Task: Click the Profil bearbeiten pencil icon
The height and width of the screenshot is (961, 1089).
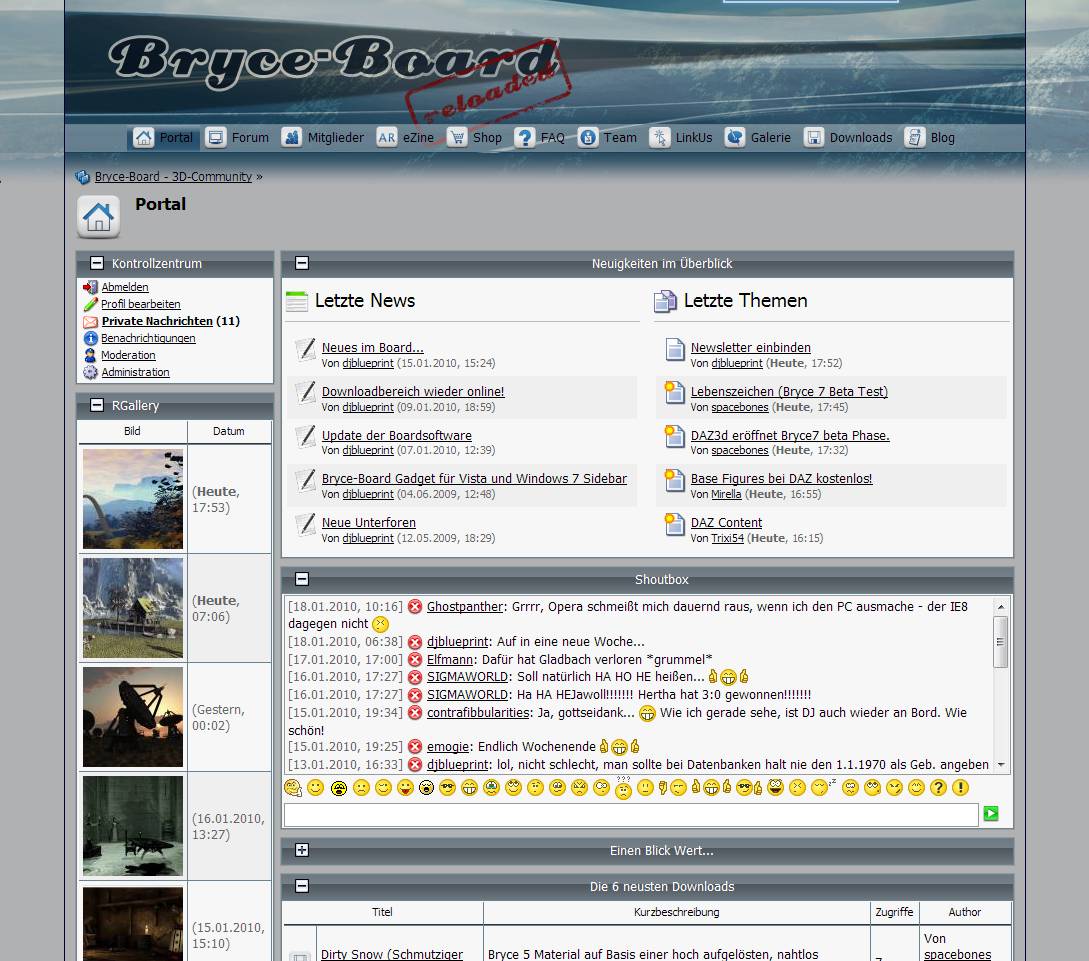Action: coord(90,304)
